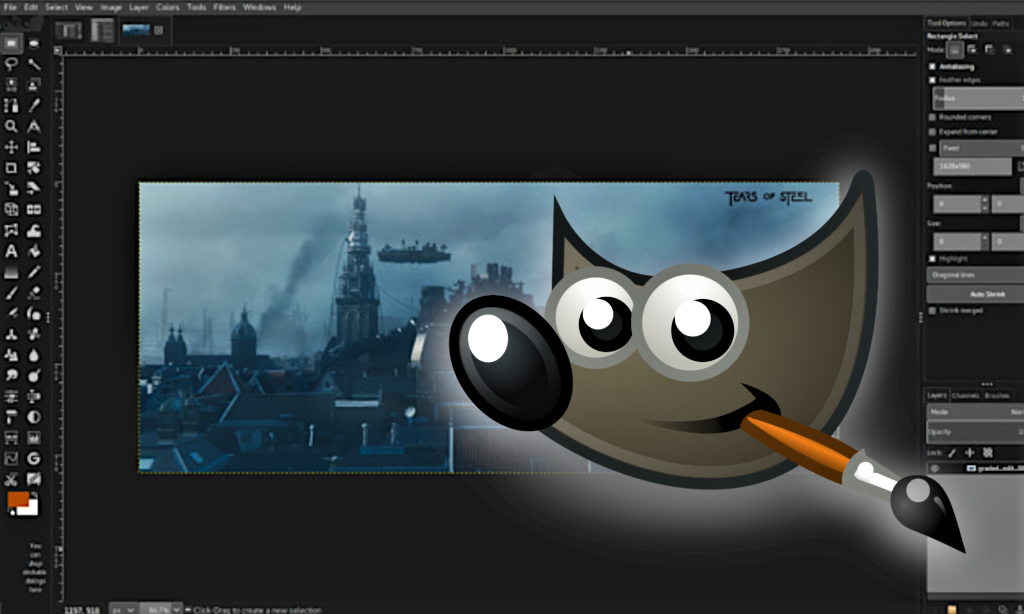Activate the Crop tool
1024x614 pixels.
pos(11,168)
